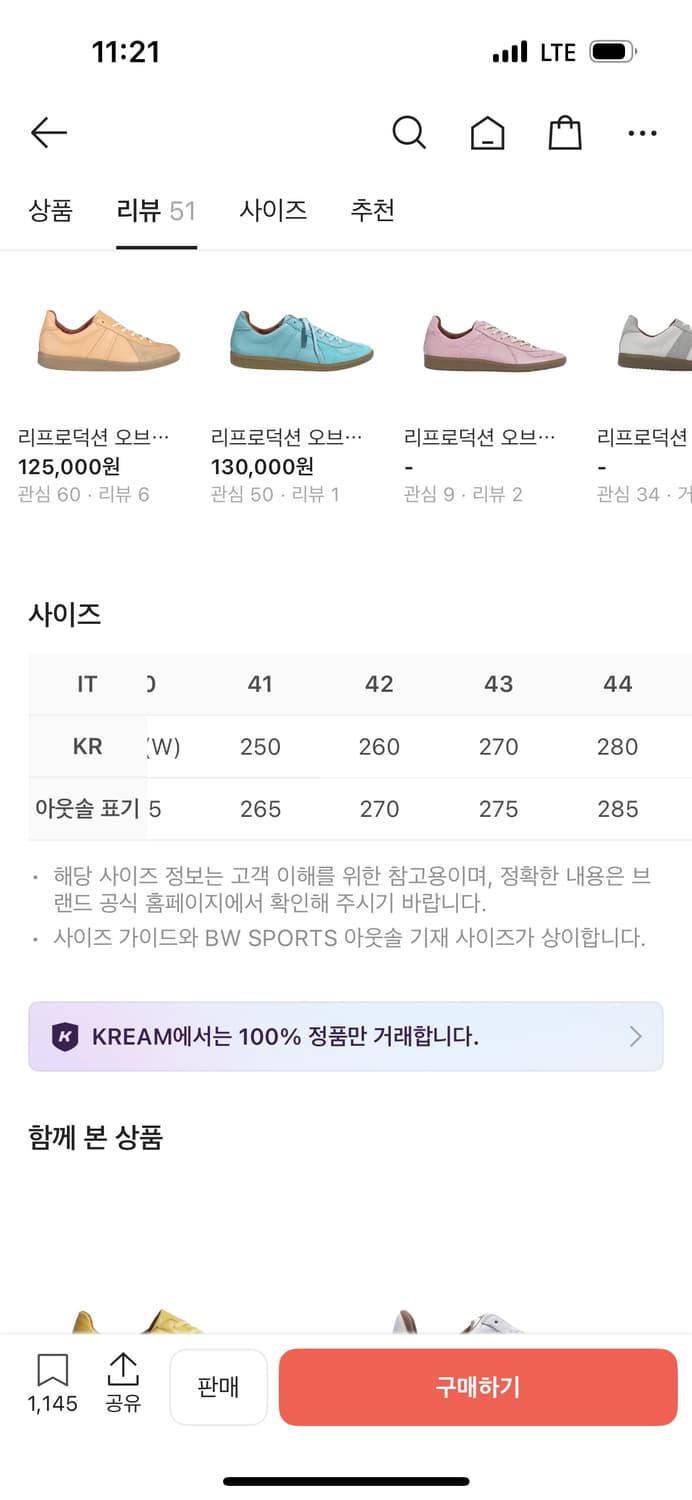692x1500 pixels.
Task: Open the shopping bag icon
Action: click(x=564, y=131)
